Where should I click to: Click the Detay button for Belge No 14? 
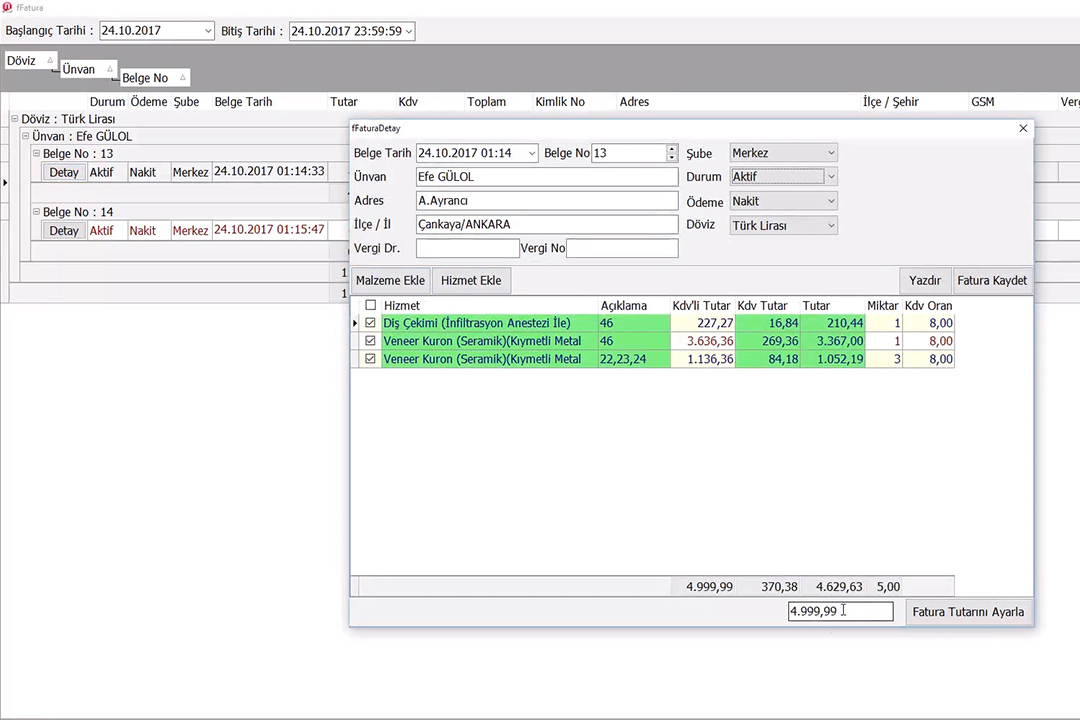[x=64, y=231]
